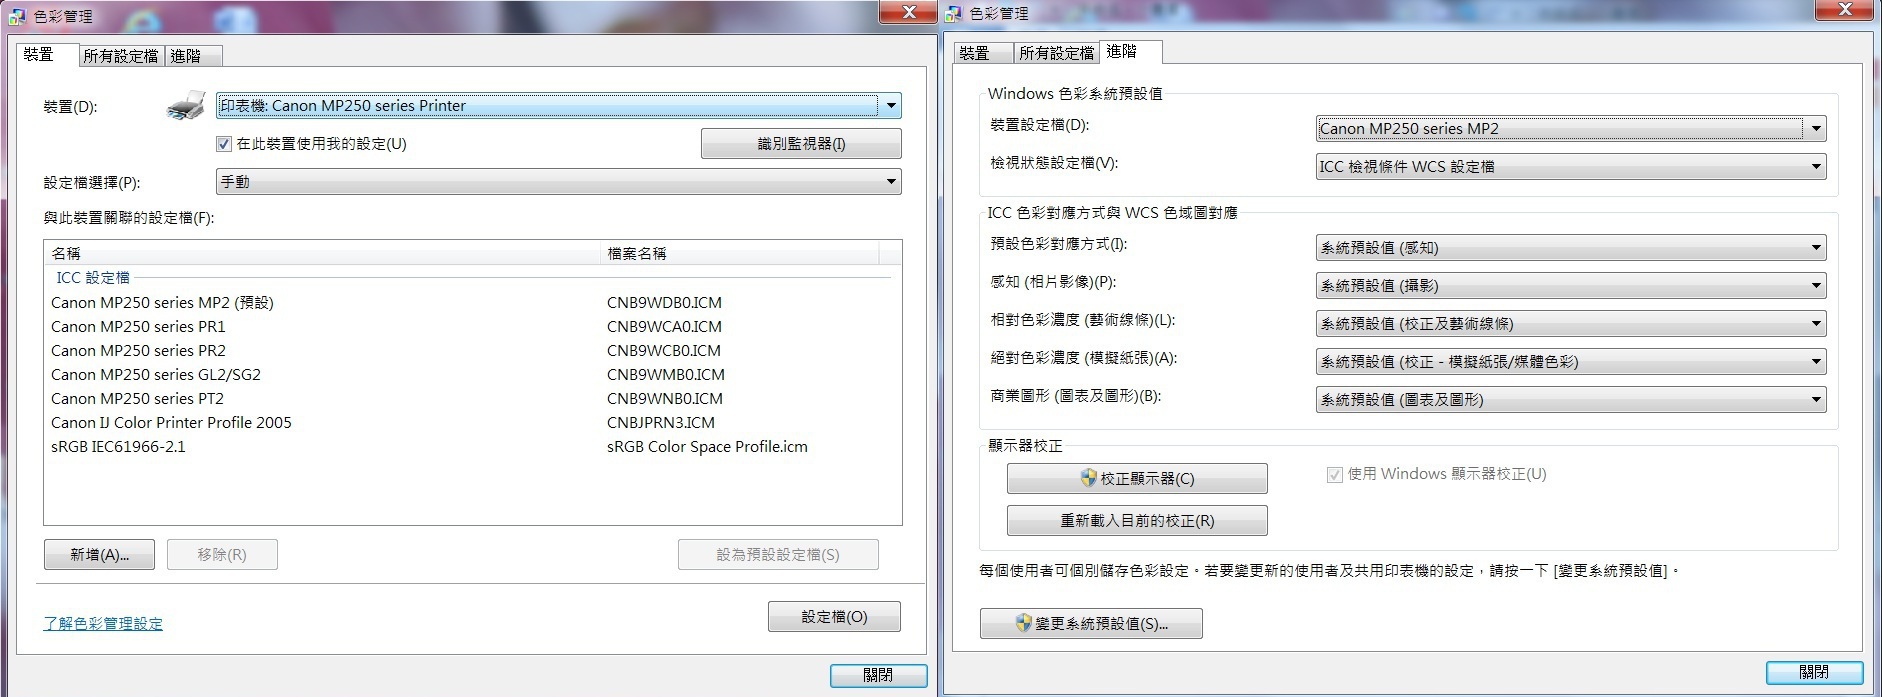
Task: Toggle 使用 Windows 顯示器校正 checkbox
Action: point(1334,474)
